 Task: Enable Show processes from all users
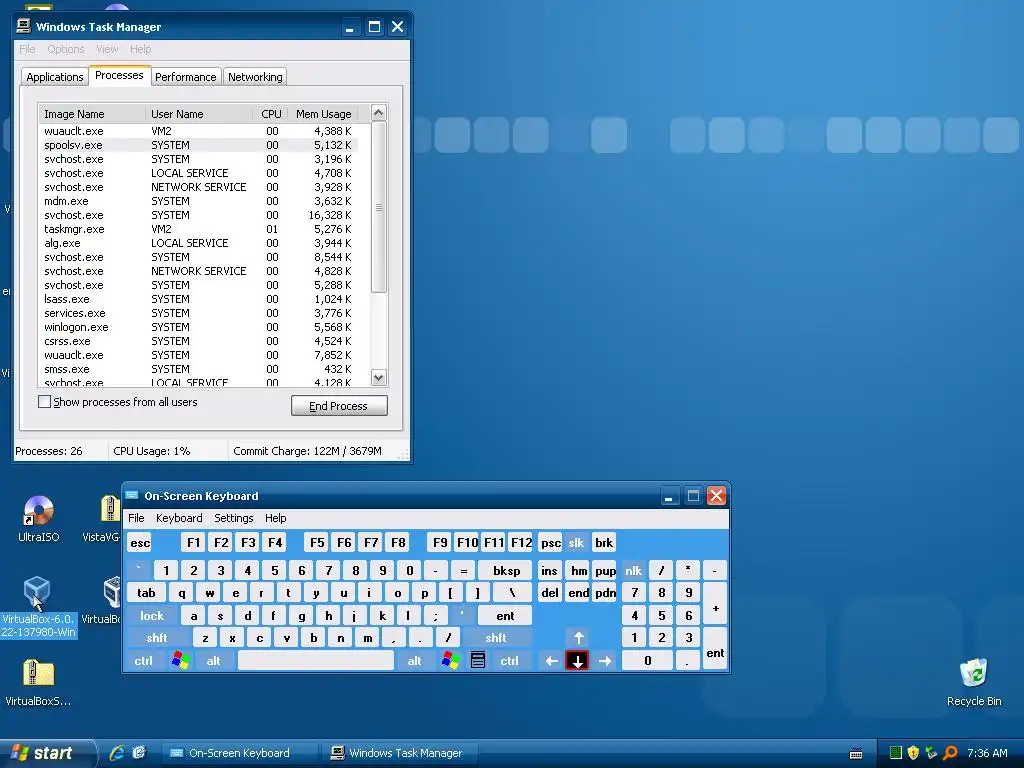[x=44, y=402]
